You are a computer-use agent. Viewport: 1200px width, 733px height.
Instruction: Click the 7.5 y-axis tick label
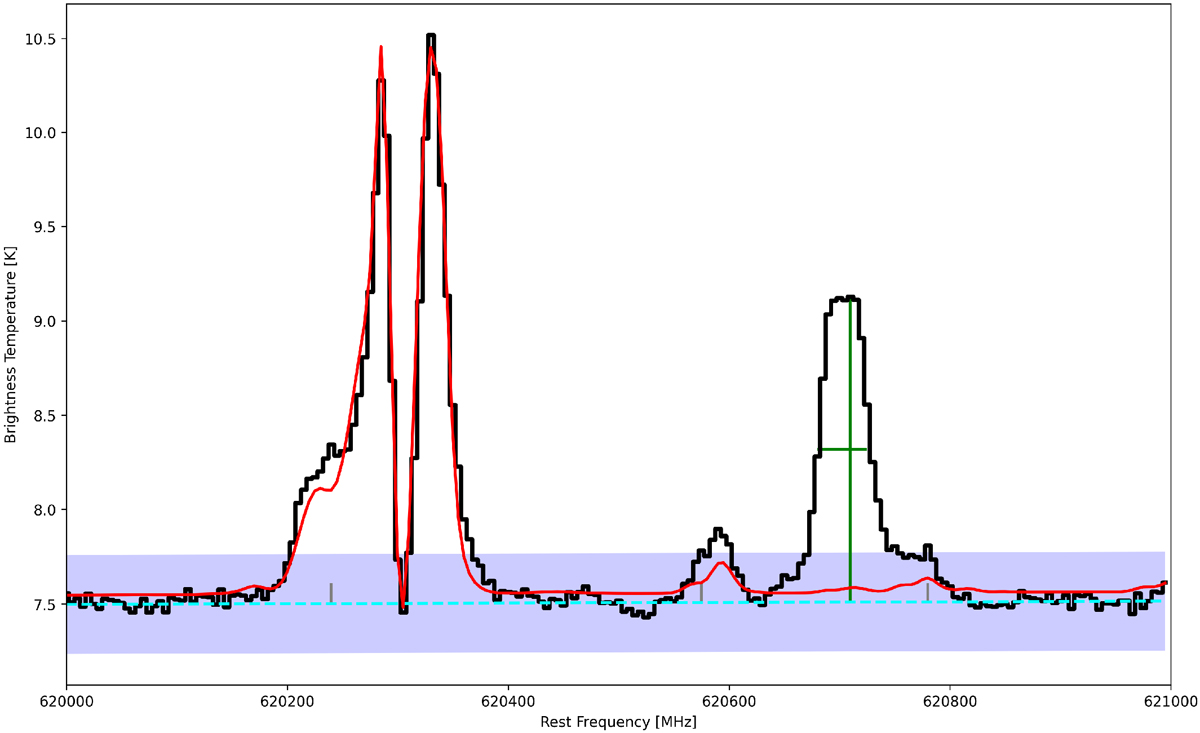(x=42, y=604)
